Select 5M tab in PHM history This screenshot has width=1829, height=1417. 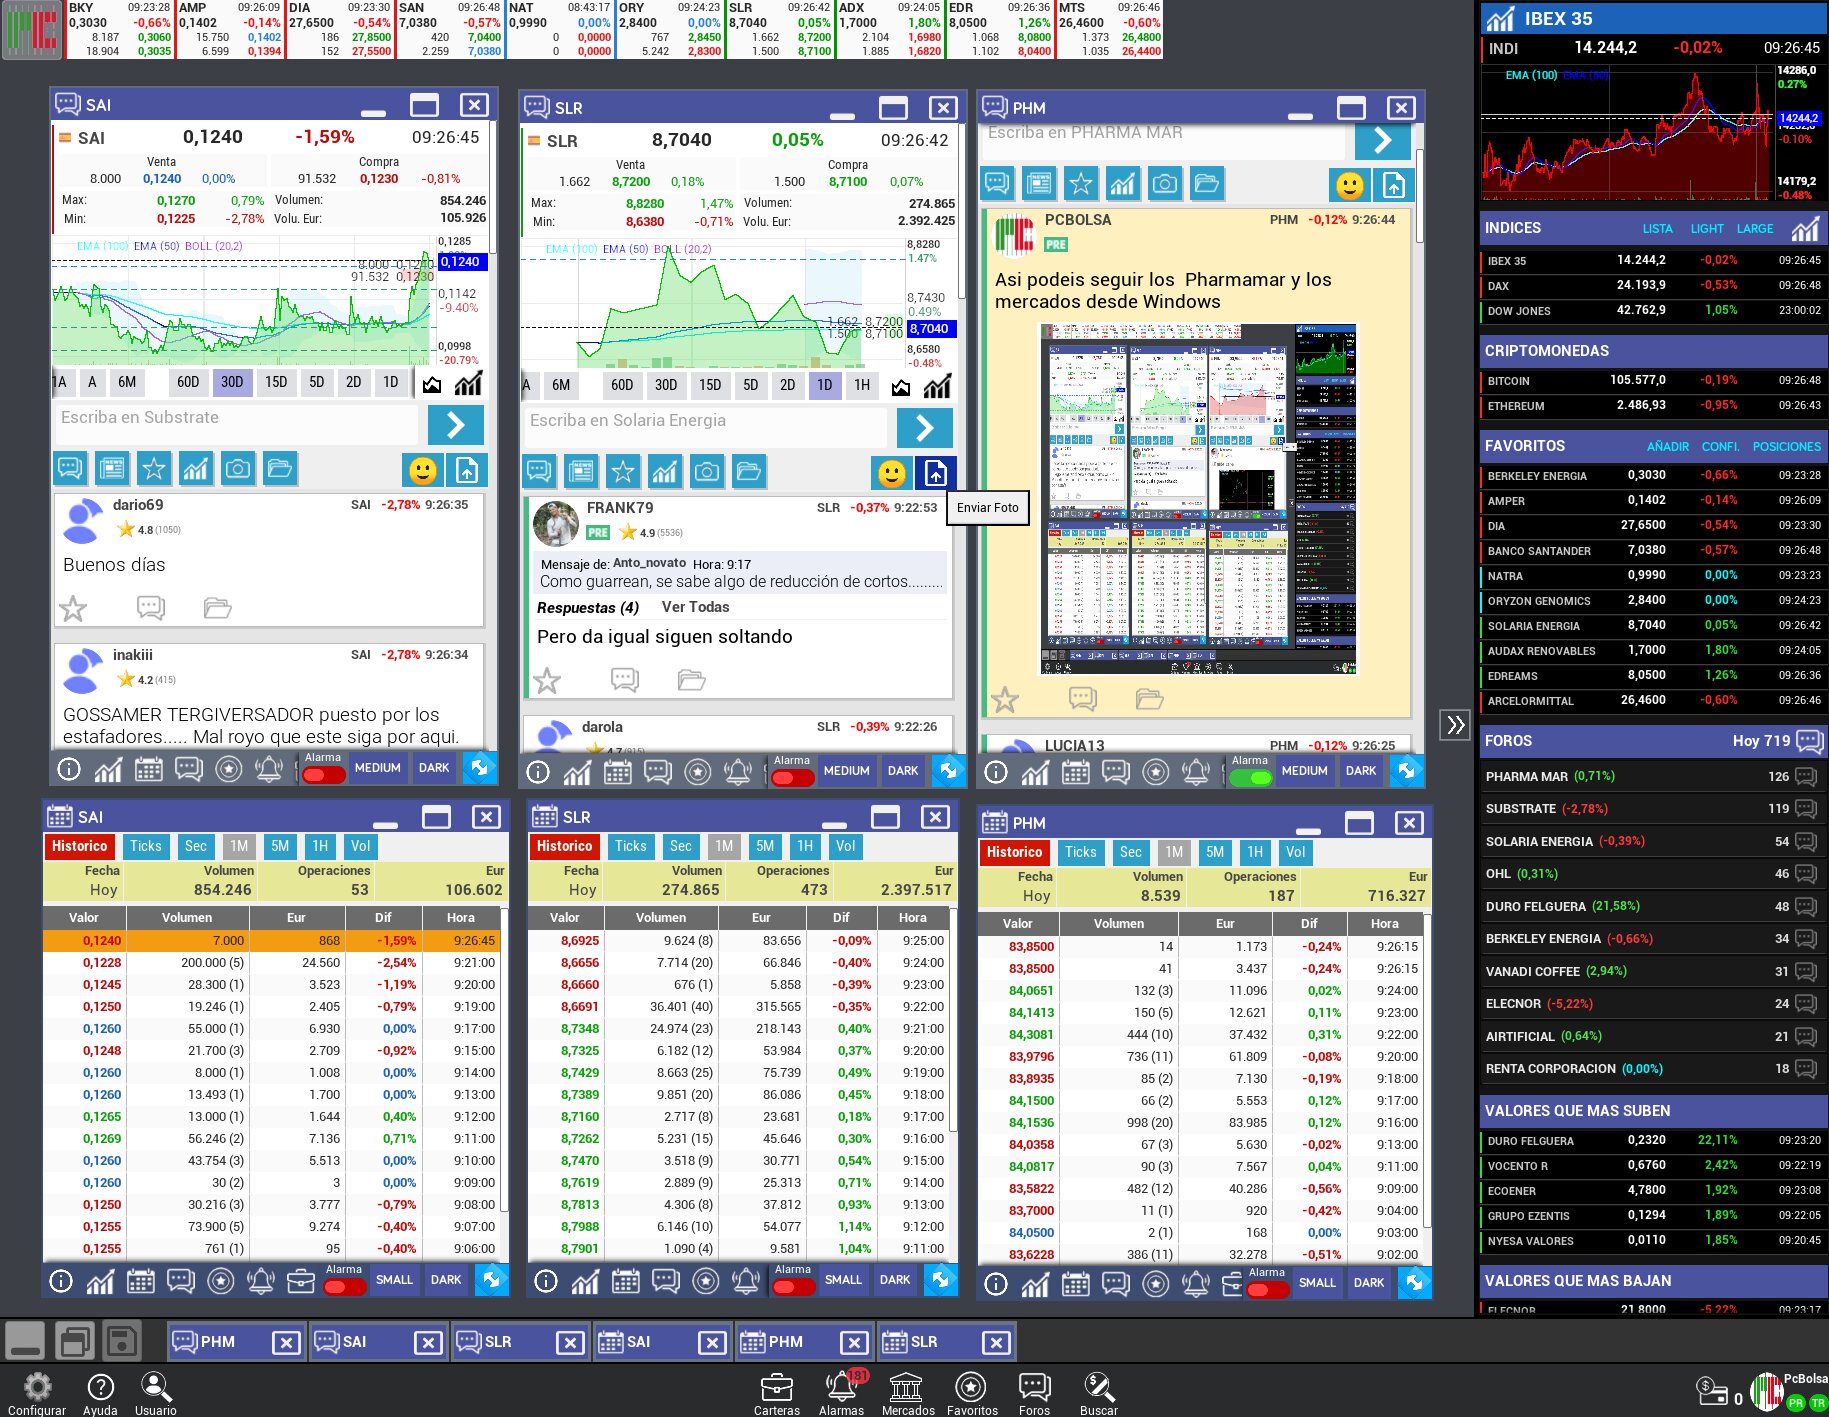pos(1215,852)
